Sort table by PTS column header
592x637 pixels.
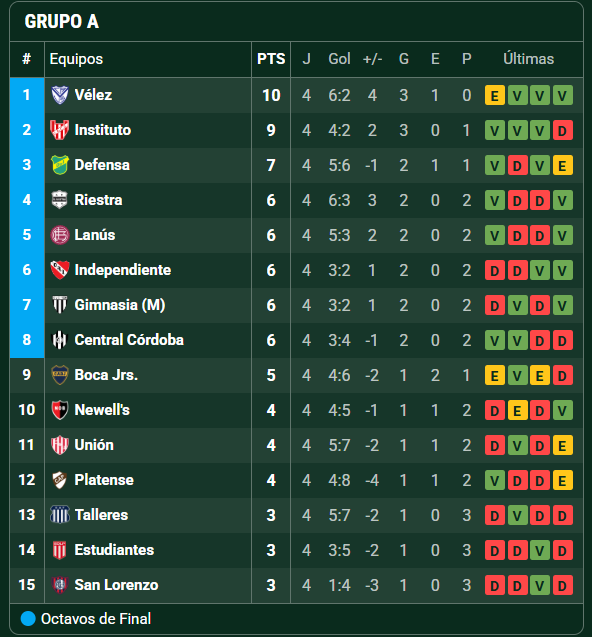coord(271,59)
